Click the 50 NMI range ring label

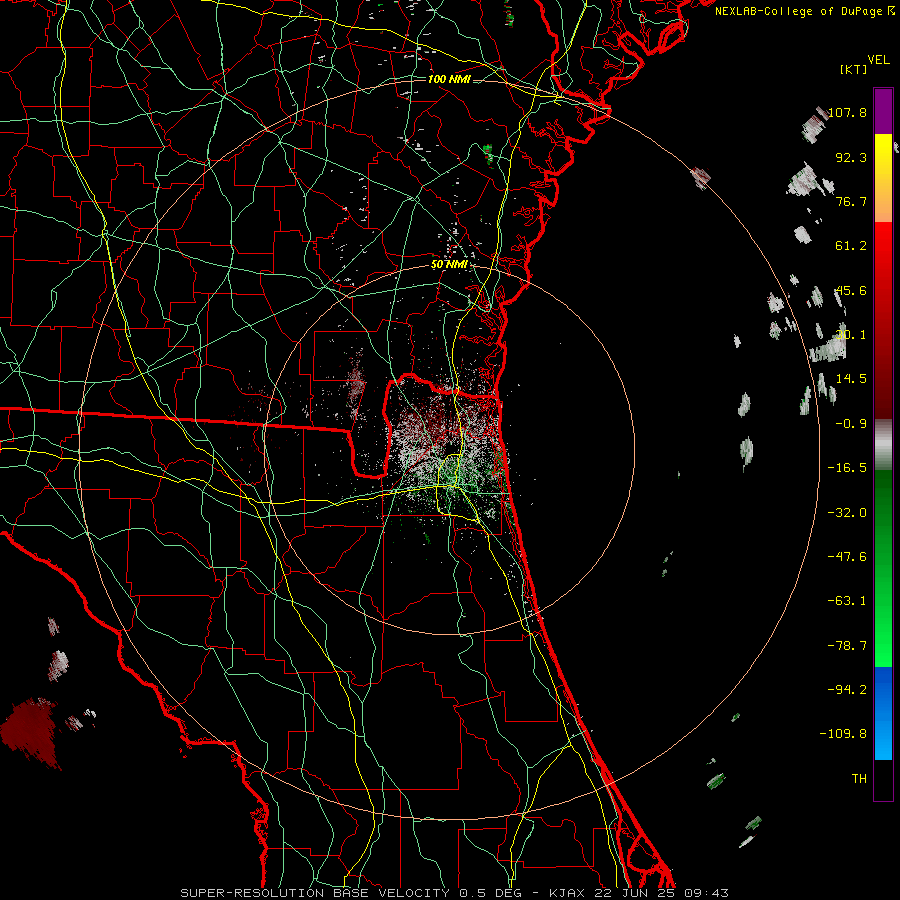449,265
